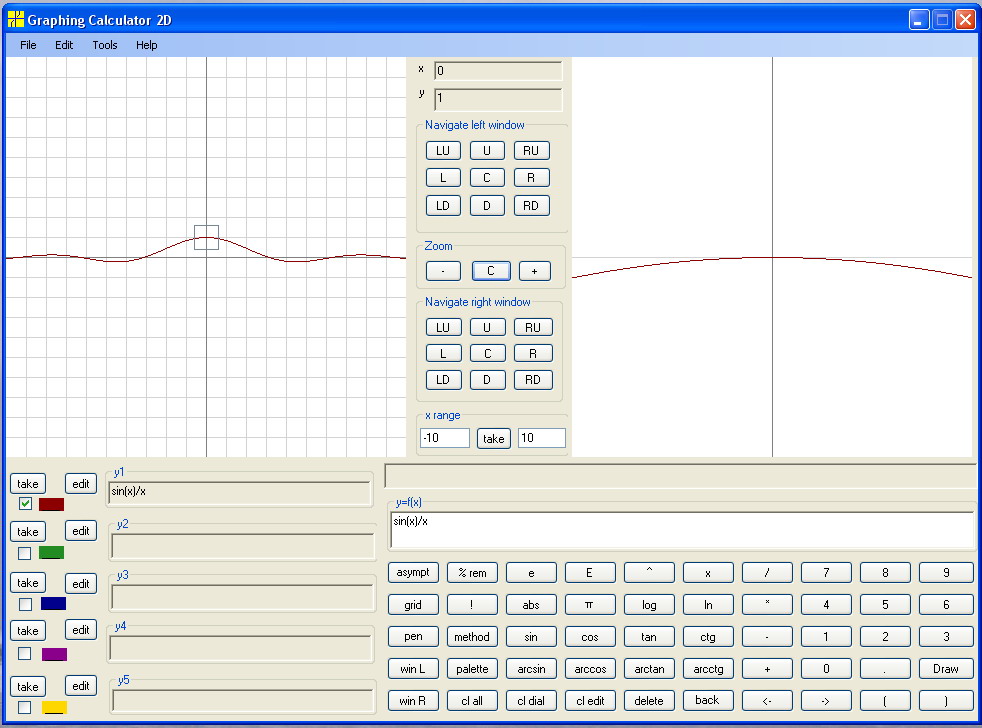Insert the sin function
The width and height of the screenshot is (982, 728).
531,637
